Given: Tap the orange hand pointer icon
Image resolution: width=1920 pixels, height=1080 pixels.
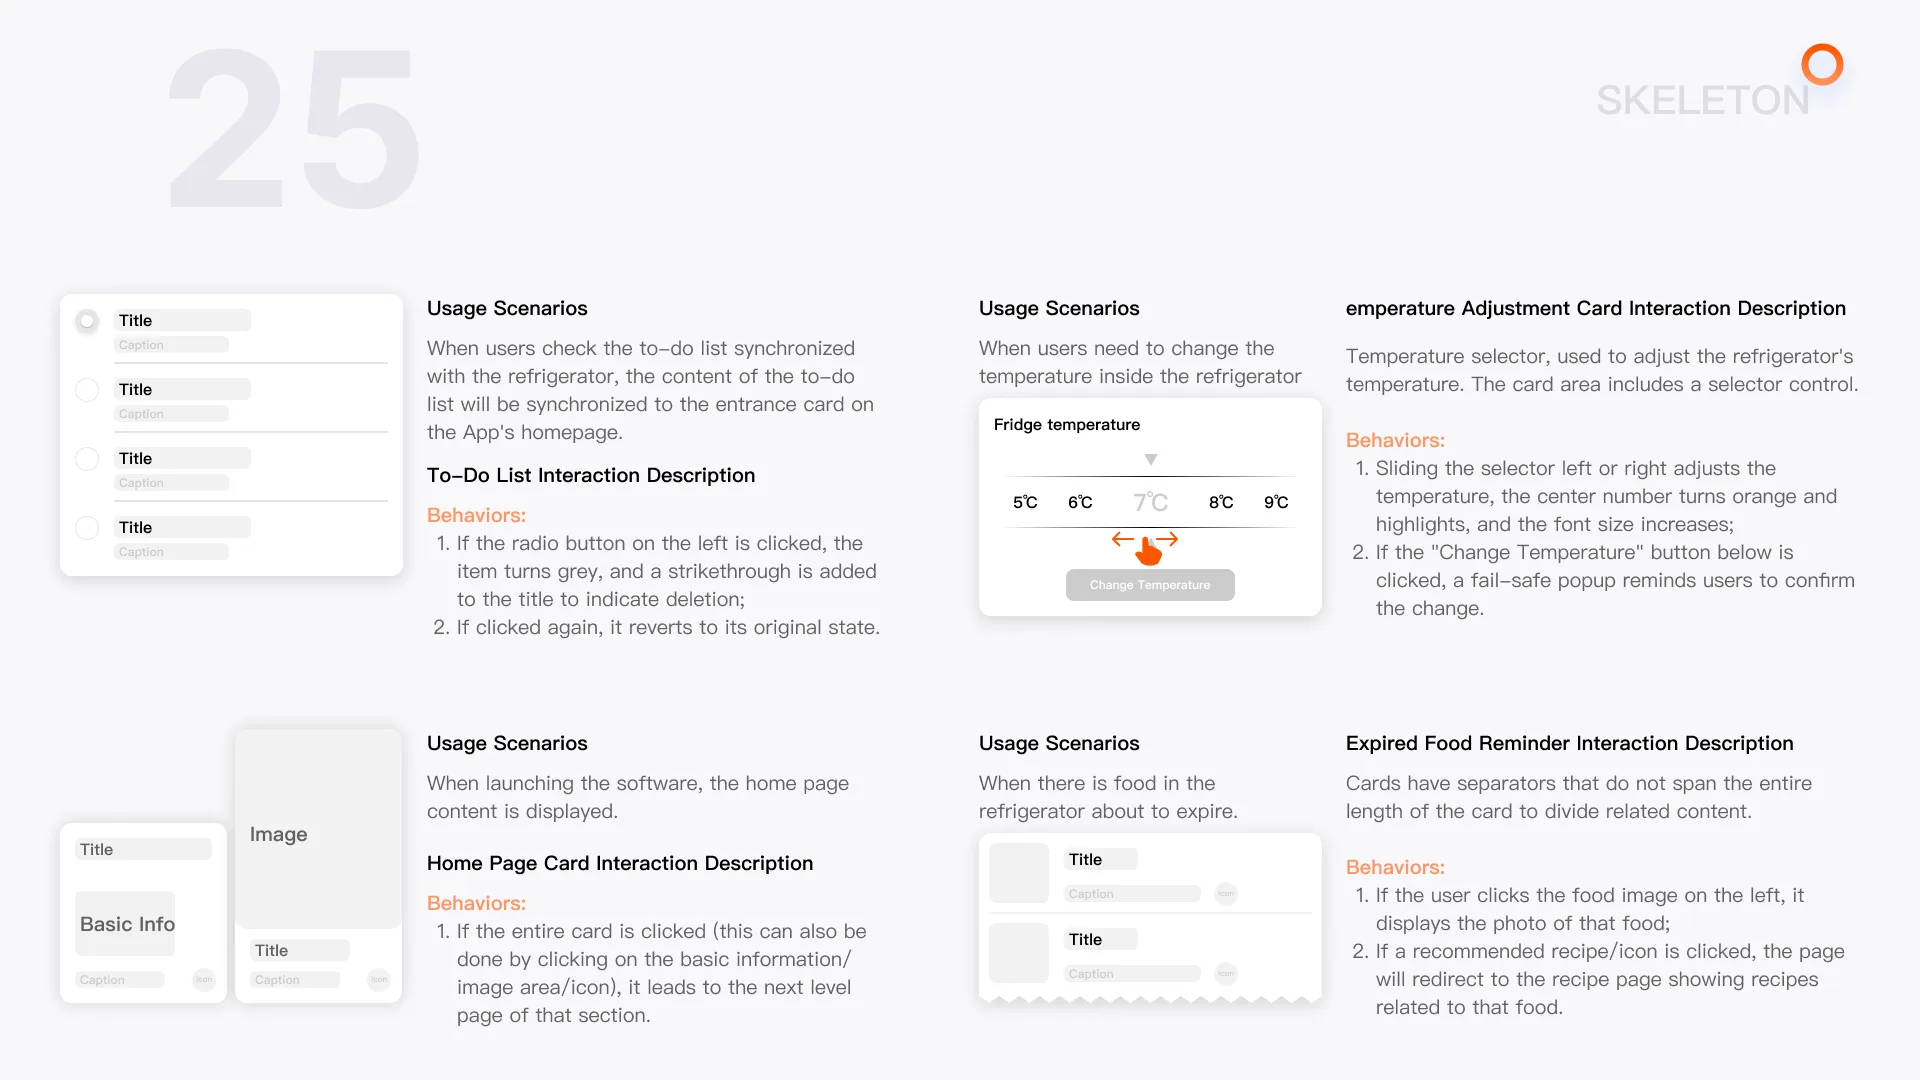Looking at the screenshot, I should [x=1149, y=550].
